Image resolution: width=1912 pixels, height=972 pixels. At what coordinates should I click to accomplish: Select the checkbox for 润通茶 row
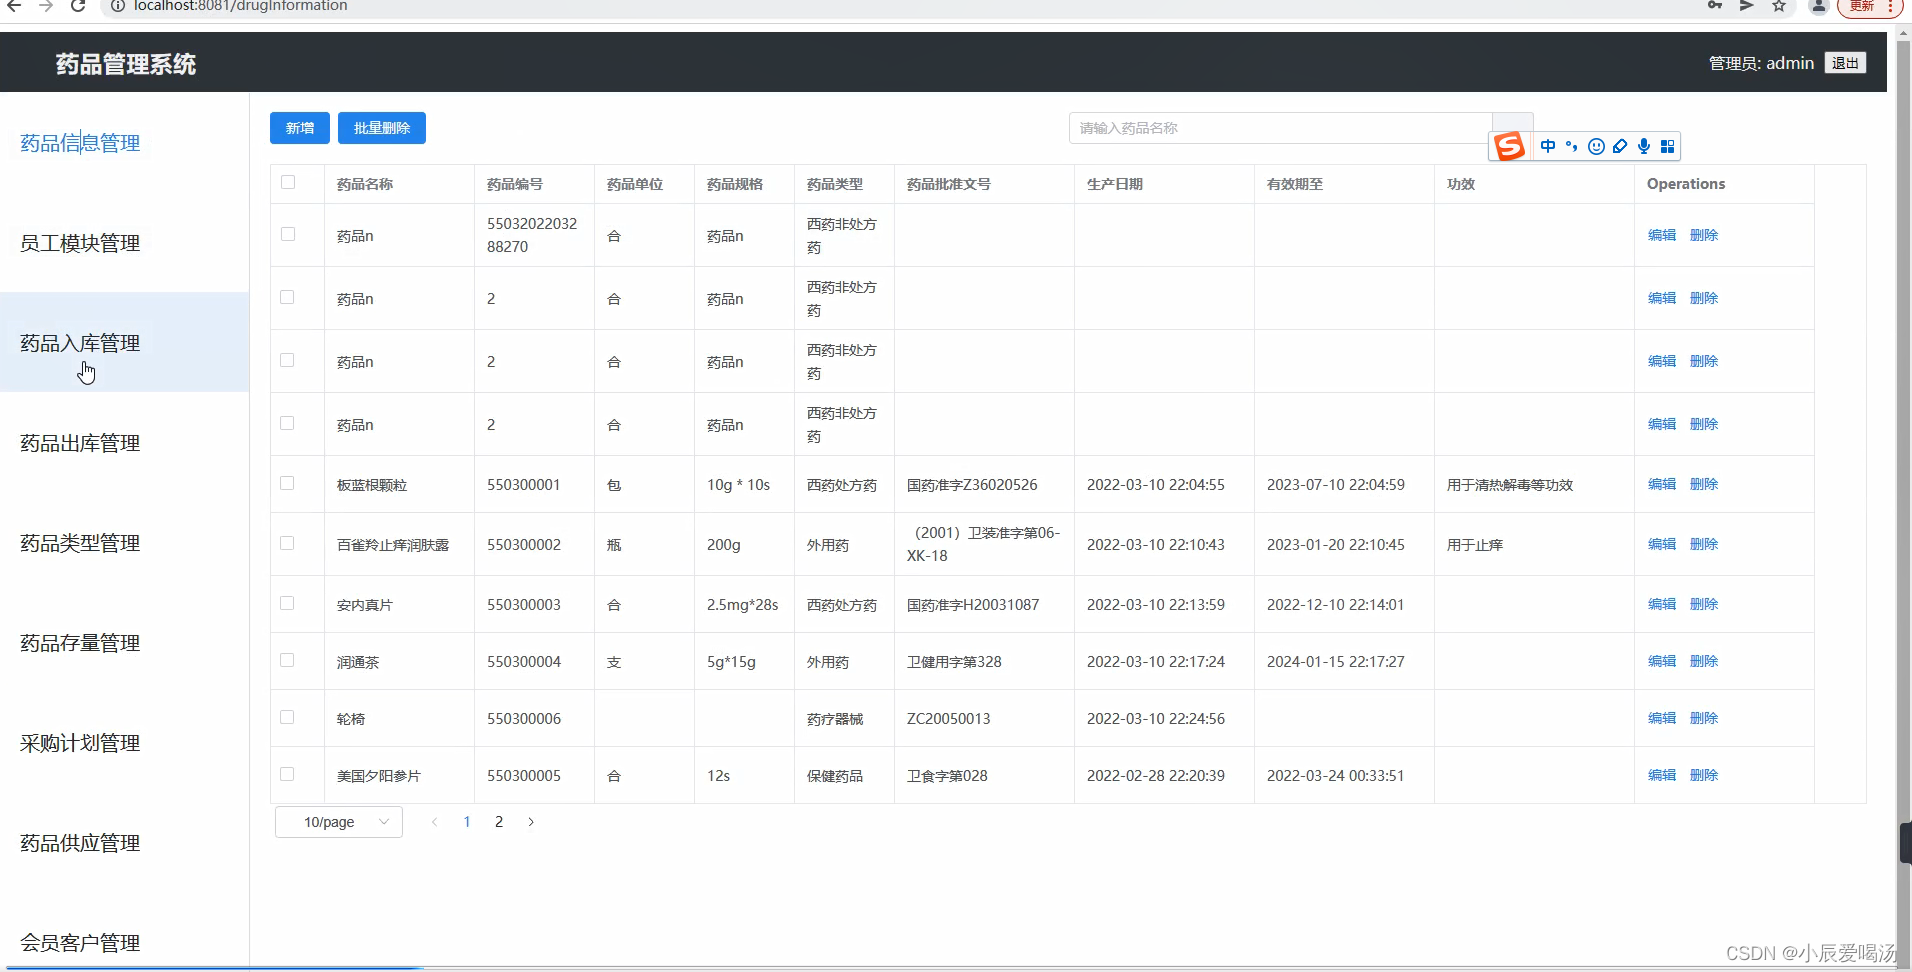pyautogui.click(x=287, y=660)
